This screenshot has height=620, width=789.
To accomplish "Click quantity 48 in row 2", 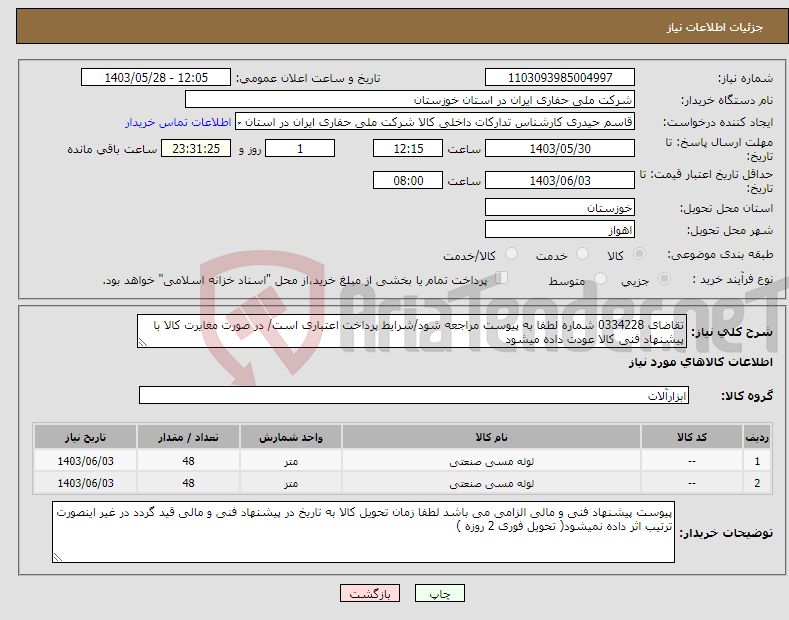I will pyautogui.click(x=188, y=483).
